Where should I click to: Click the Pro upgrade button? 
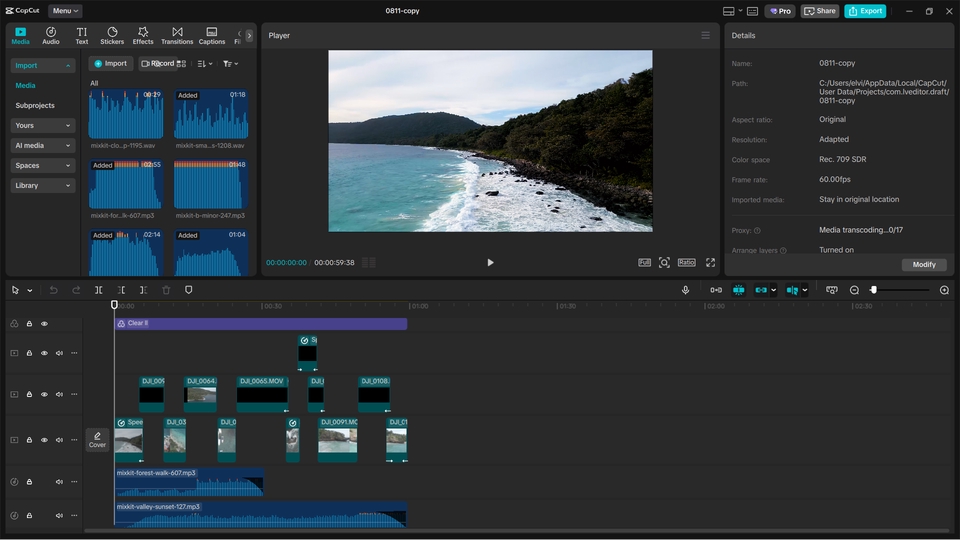pos(780,11)
